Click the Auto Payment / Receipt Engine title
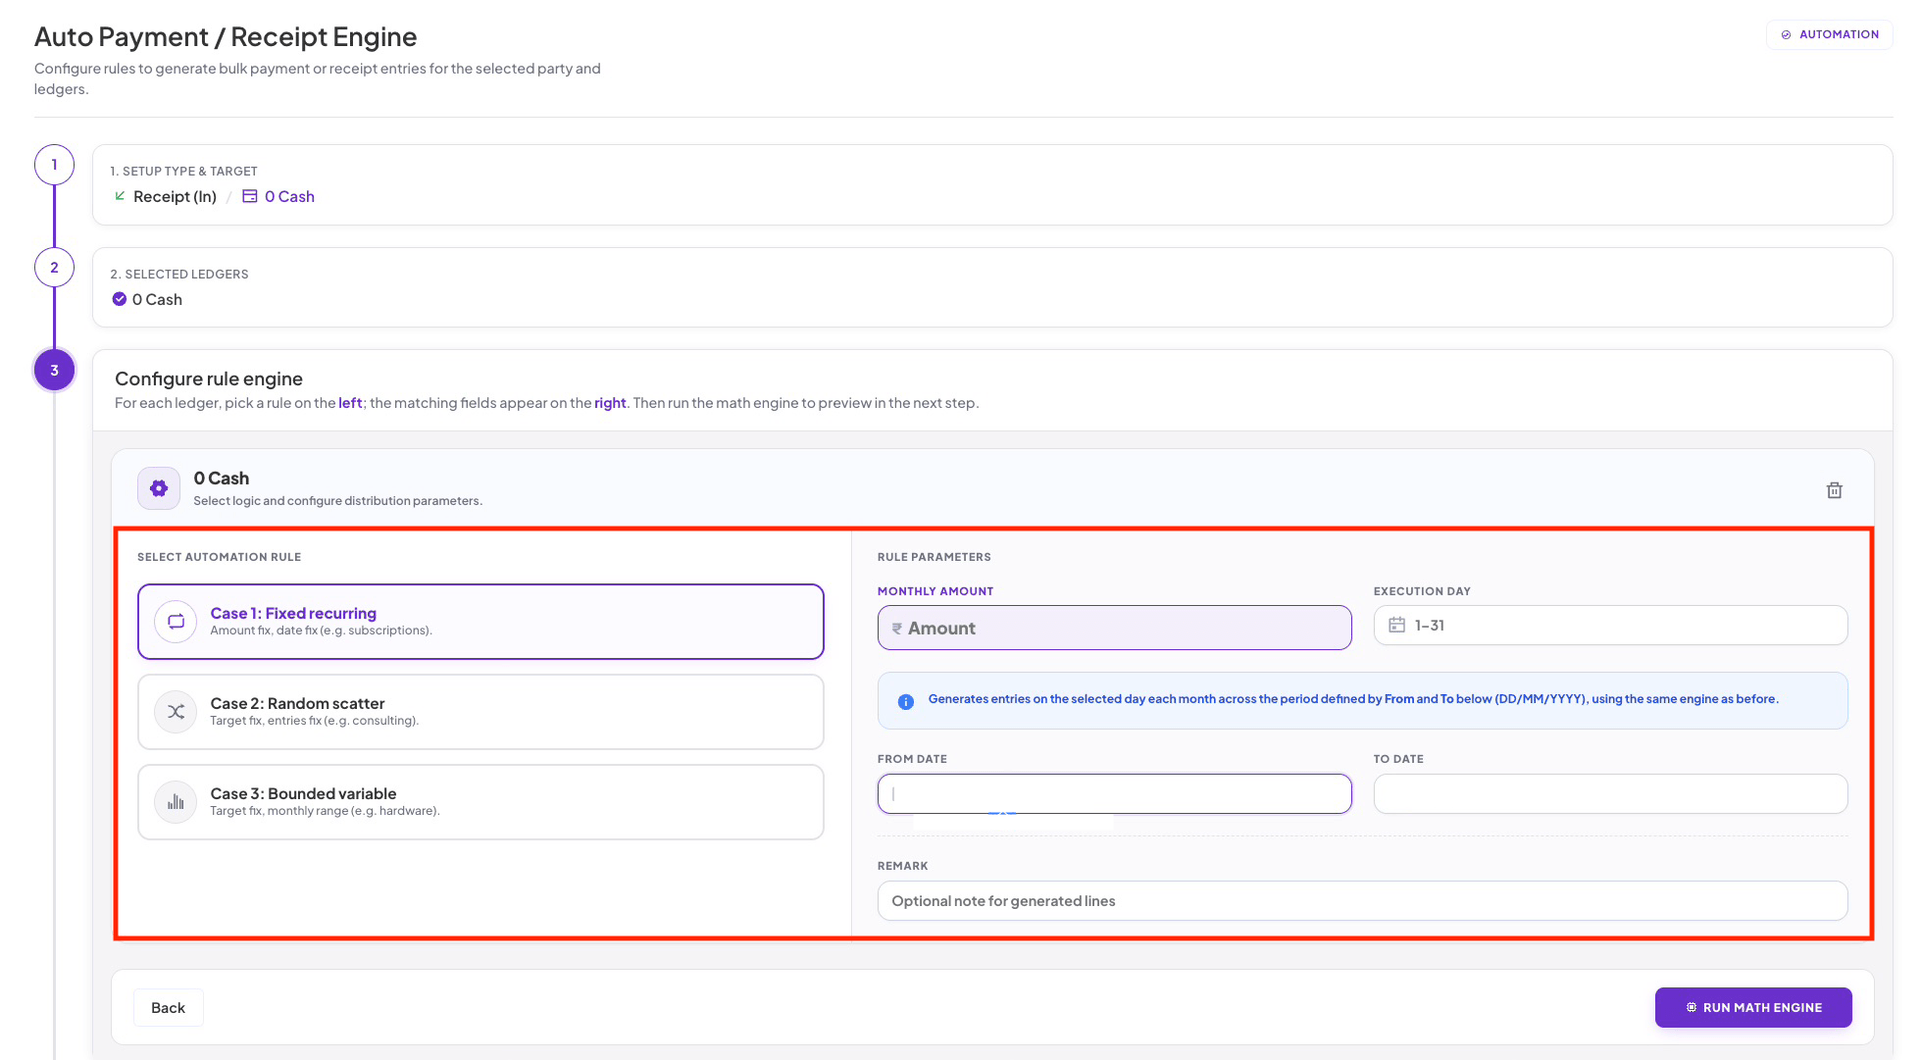The width and height of the screenshot is (1920, 1060). pos(226,36)
